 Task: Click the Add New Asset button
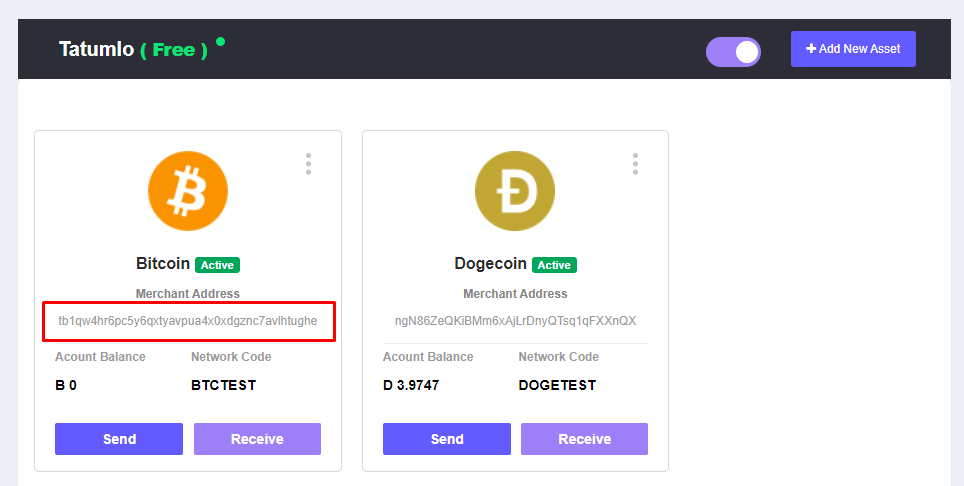pos(853,49)
